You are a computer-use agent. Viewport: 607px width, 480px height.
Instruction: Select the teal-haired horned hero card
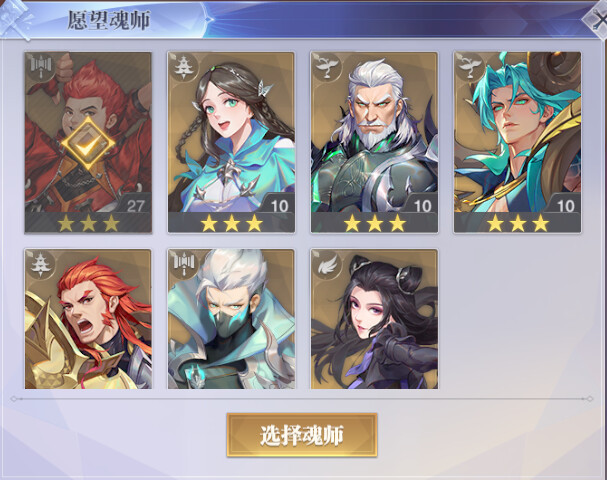(x=518, y=142)
